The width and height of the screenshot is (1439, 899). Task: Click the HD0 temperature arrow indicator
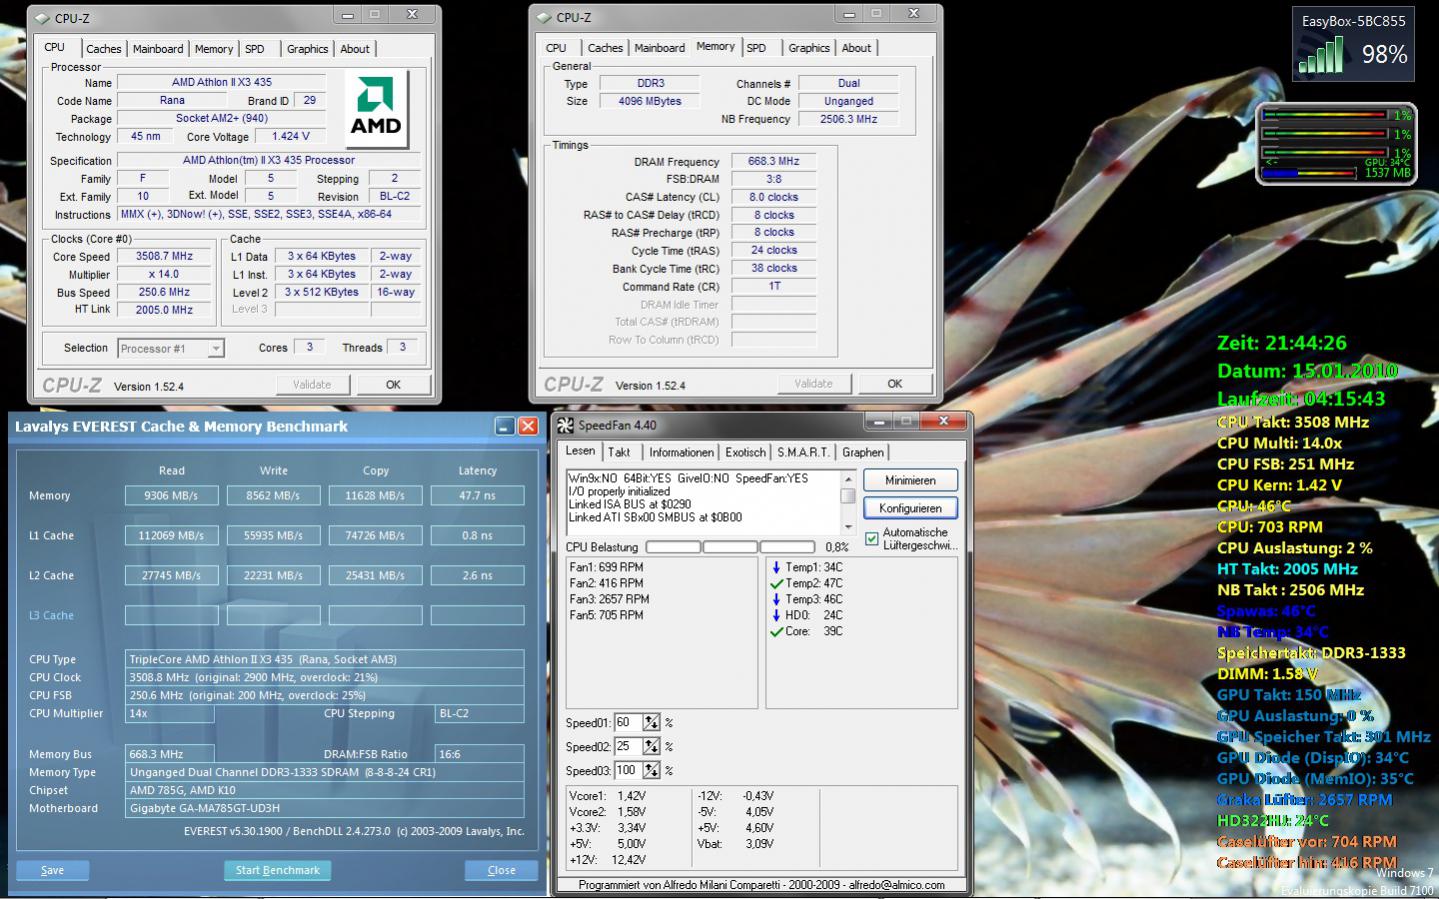[x=776, y=615]
